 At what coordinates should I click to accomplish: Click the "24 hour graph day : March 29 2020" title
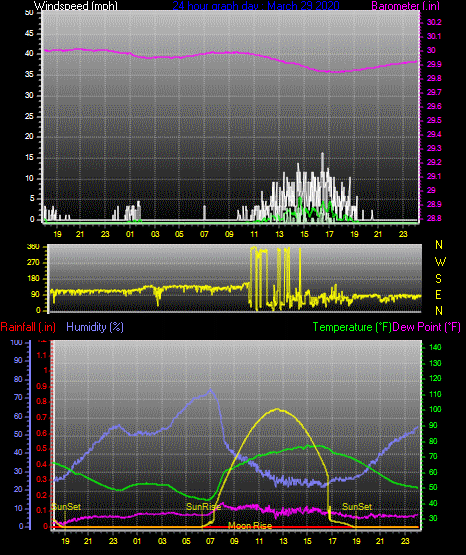pyautogui.click(x=256, y=6)
